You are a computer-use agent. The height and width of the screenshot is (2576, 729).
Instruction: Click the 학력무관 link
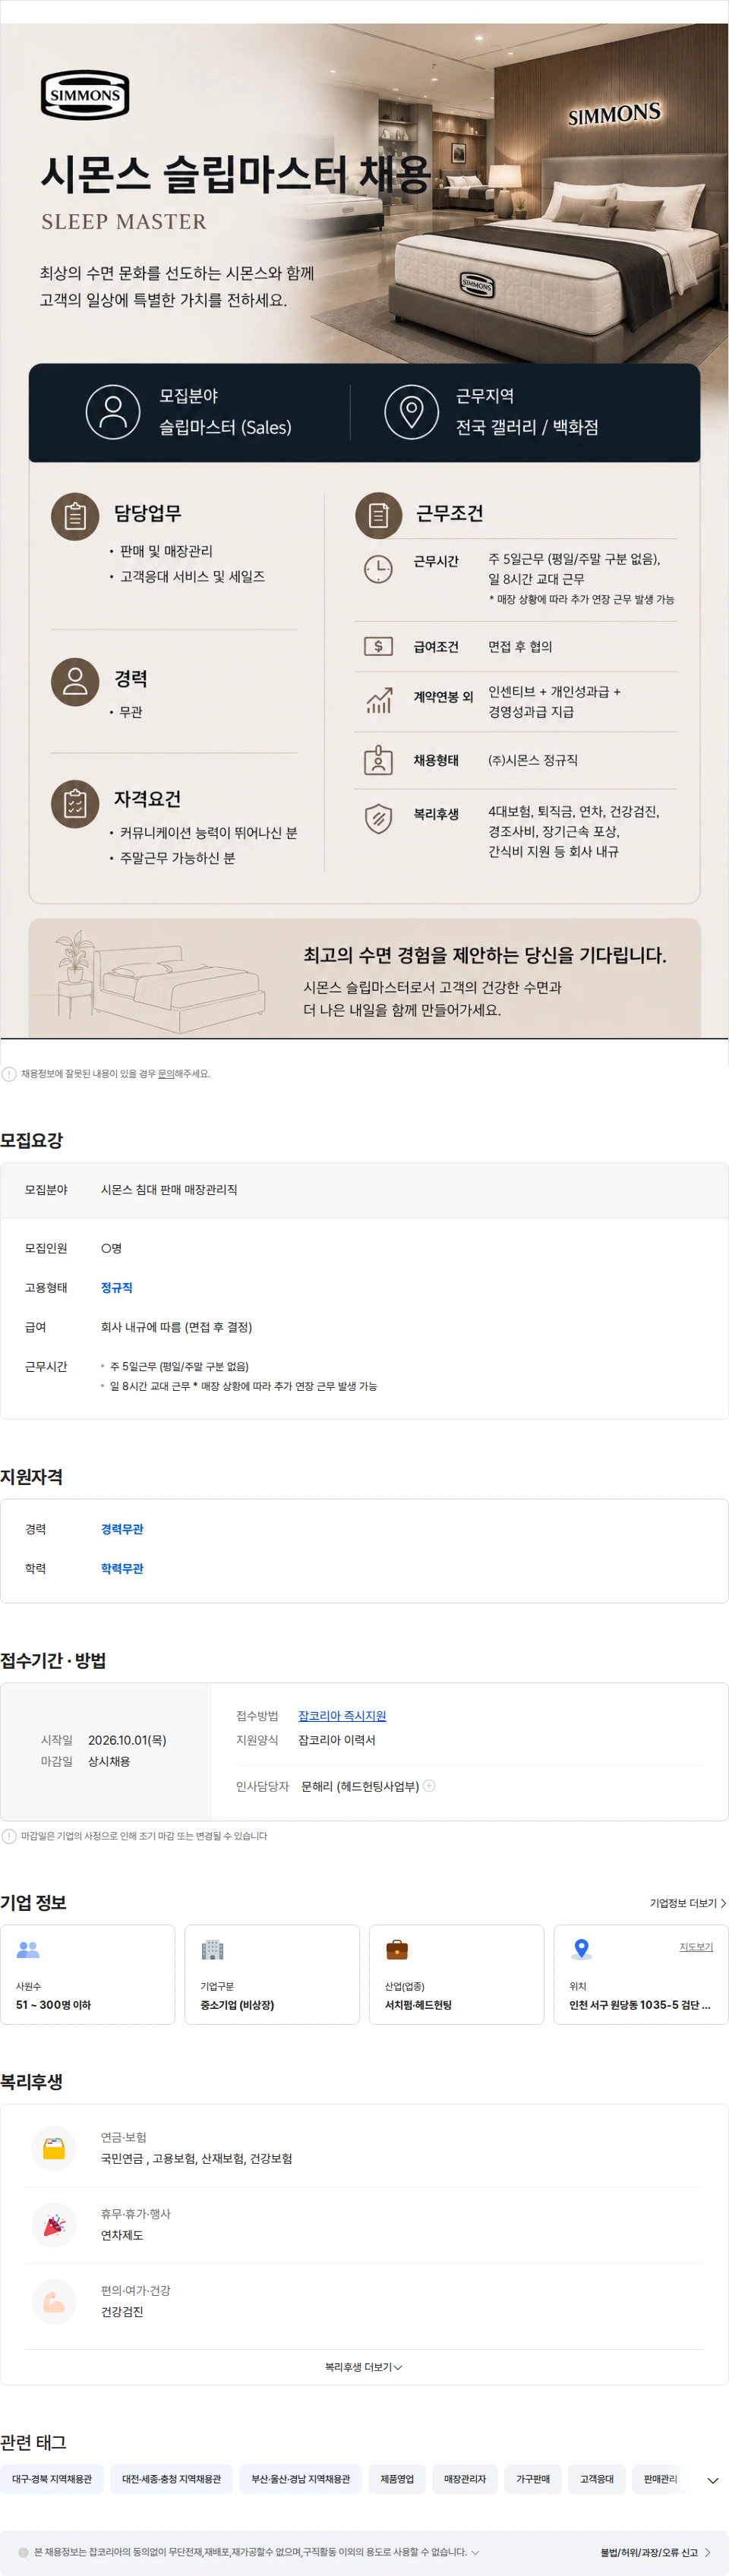pos(122,1569)
